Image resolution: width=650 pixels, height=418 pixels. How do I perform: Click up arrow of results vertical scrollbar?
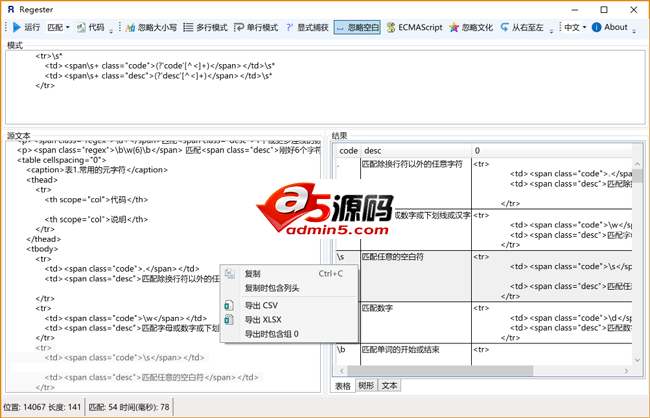pos(638,164)
